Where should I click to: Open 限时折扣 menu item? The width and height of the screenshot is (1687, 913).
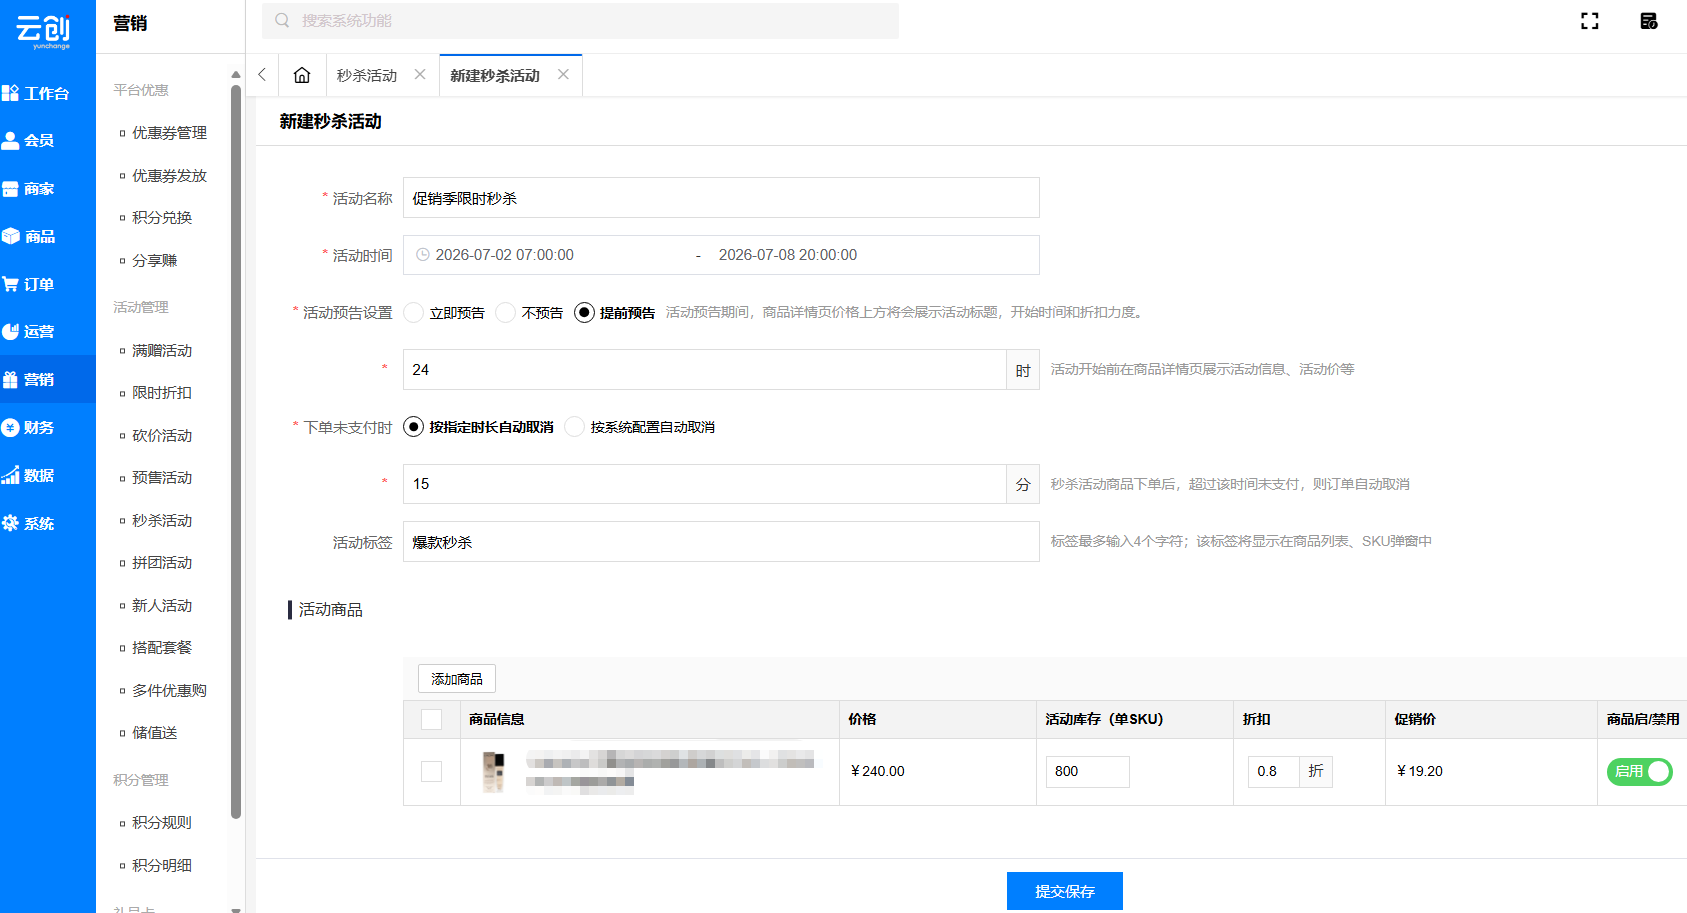click(x=162, y=393)
